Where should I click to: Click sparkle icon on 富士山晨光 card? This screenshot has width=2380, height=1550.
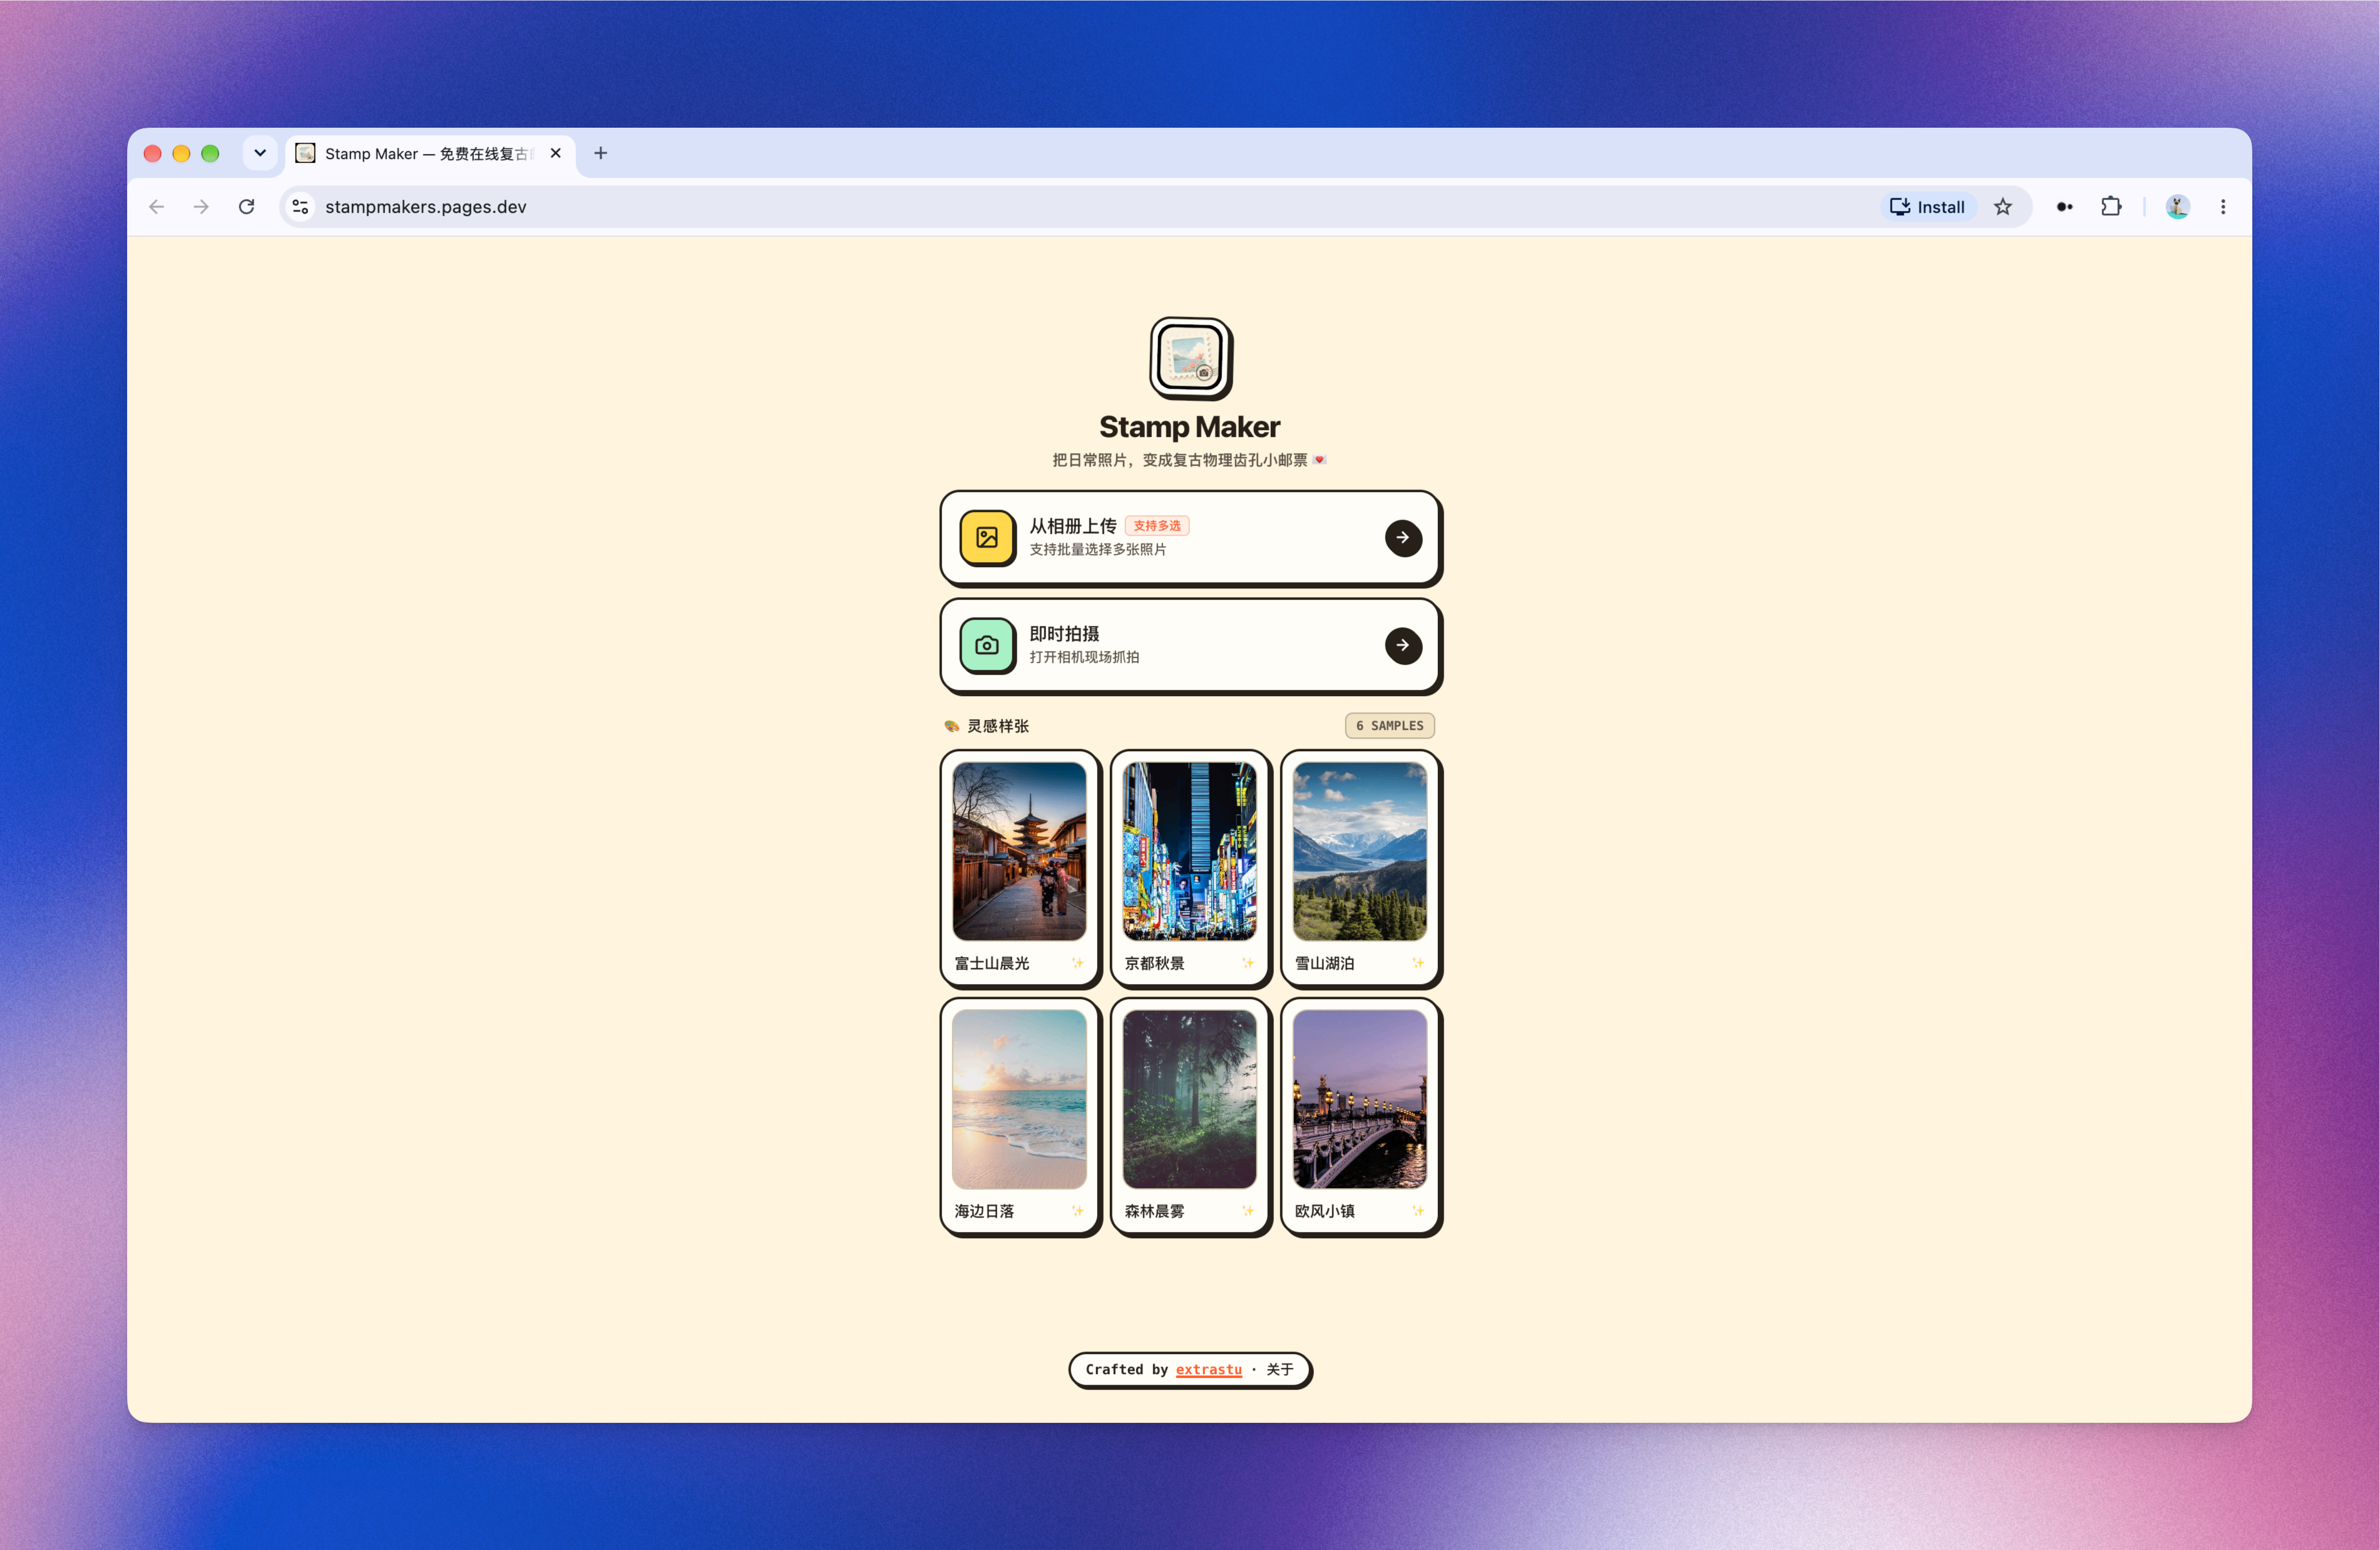(x=1078, y=963)
